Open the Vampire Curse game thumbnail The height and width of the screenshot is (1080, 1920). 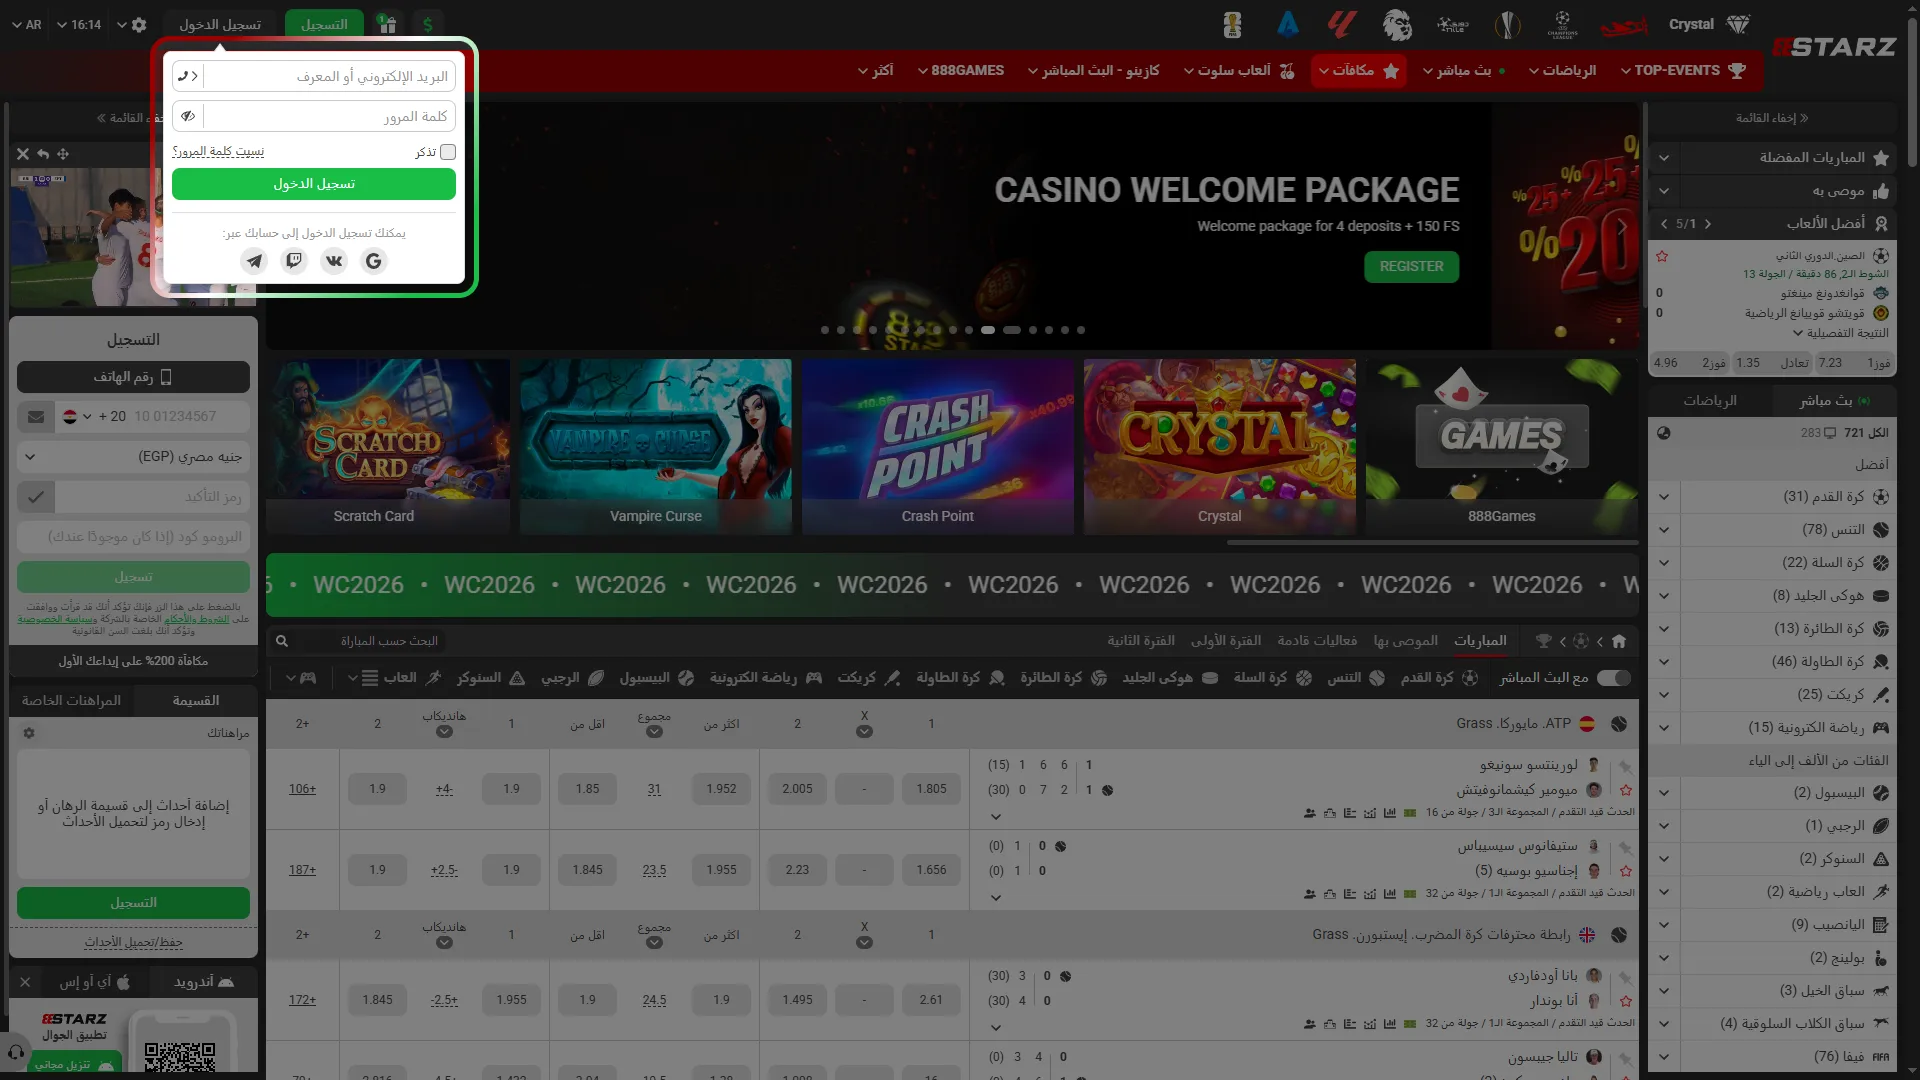pos(656,446)
